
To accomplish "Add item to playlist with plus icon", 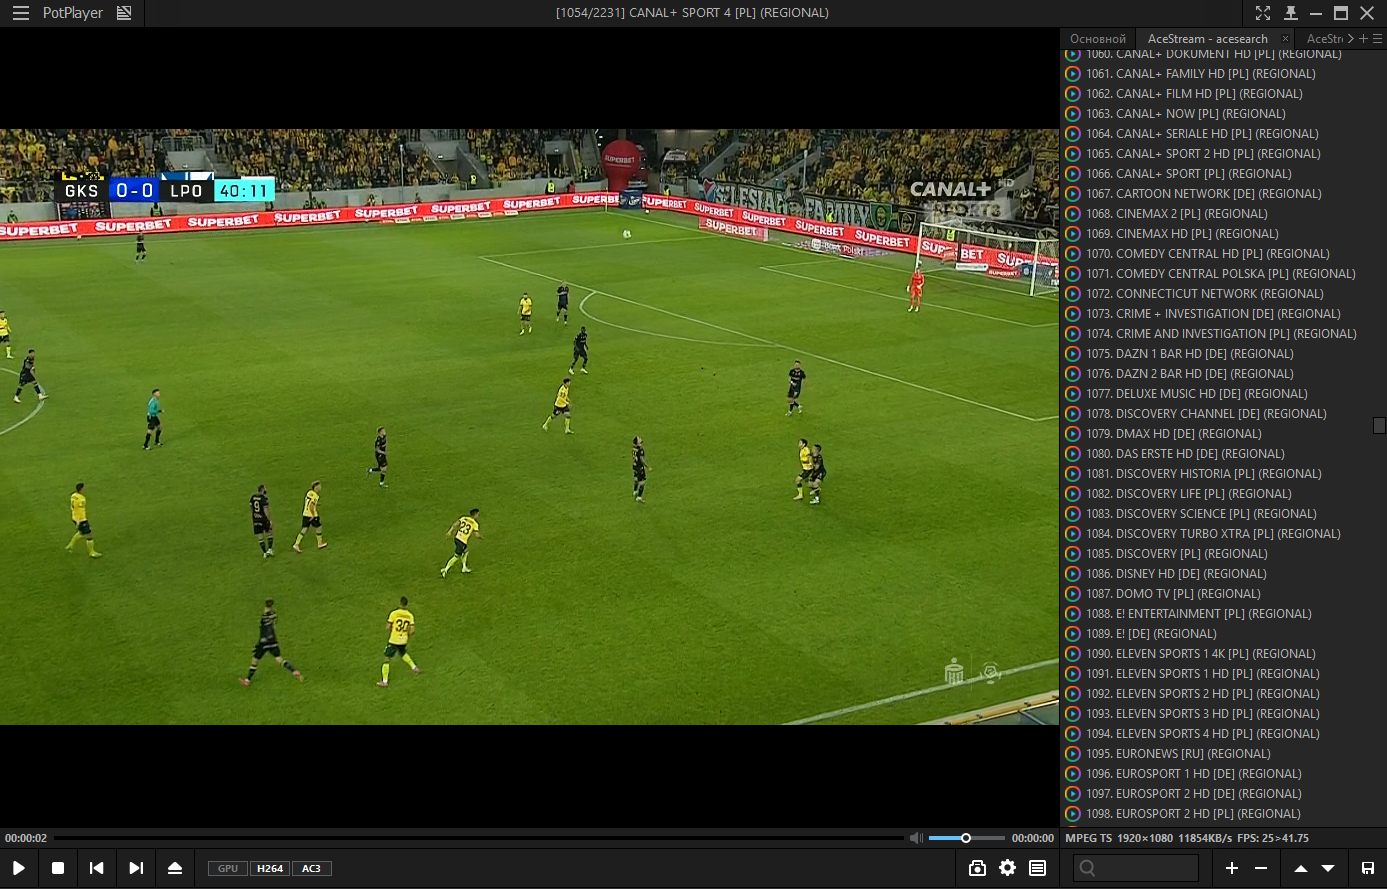I will [1232, 868].
